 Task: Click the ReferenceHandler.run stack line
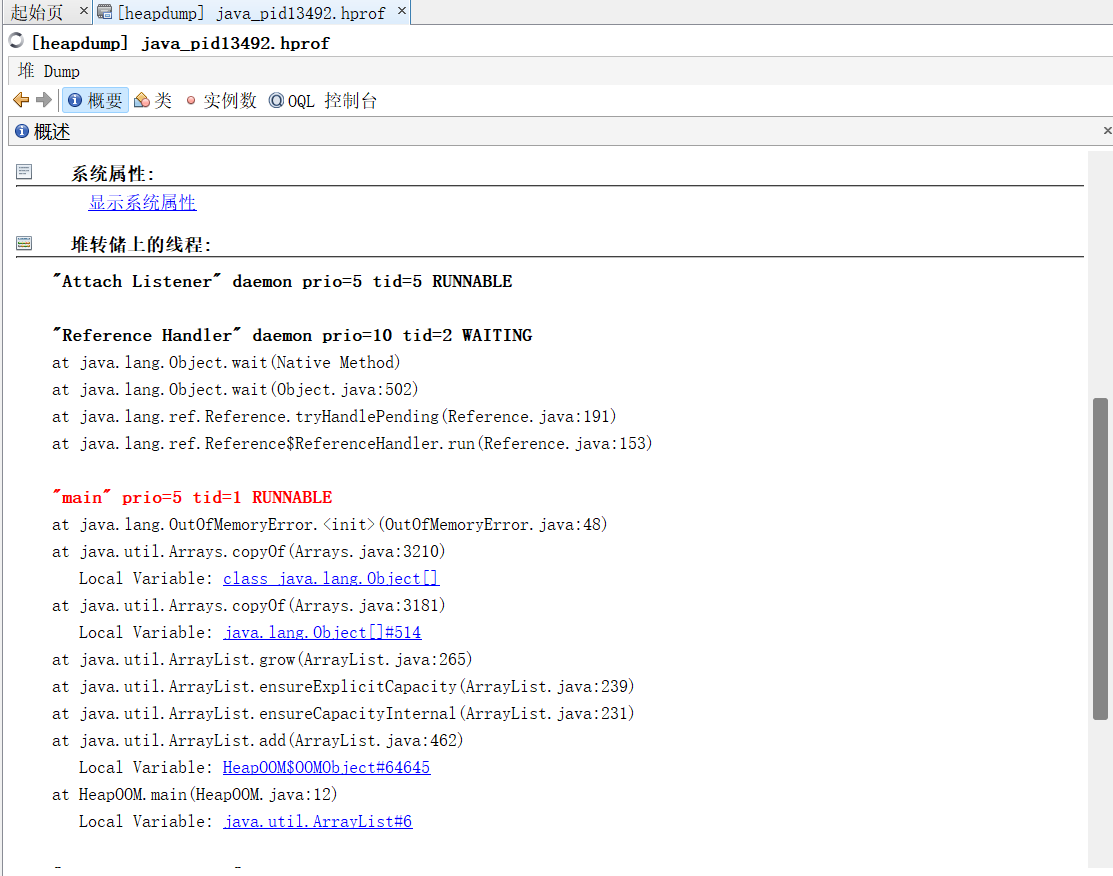click(352, 444)
